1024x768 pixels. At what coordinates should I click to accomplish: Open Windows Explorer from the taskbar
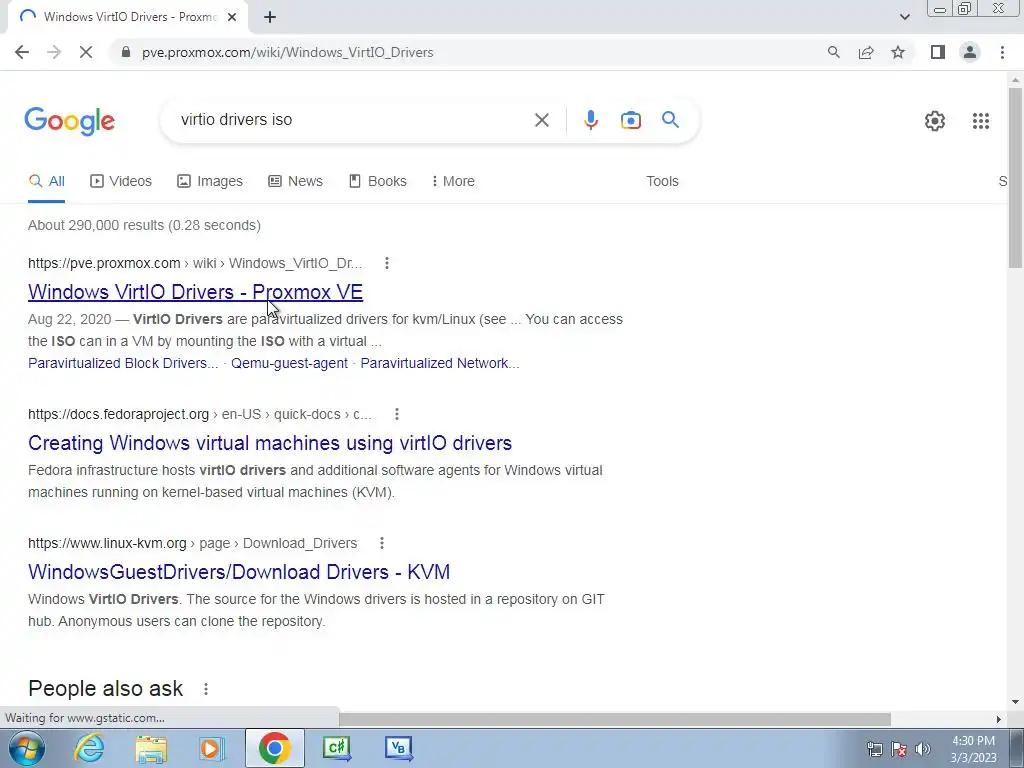(x=151, y=748)
